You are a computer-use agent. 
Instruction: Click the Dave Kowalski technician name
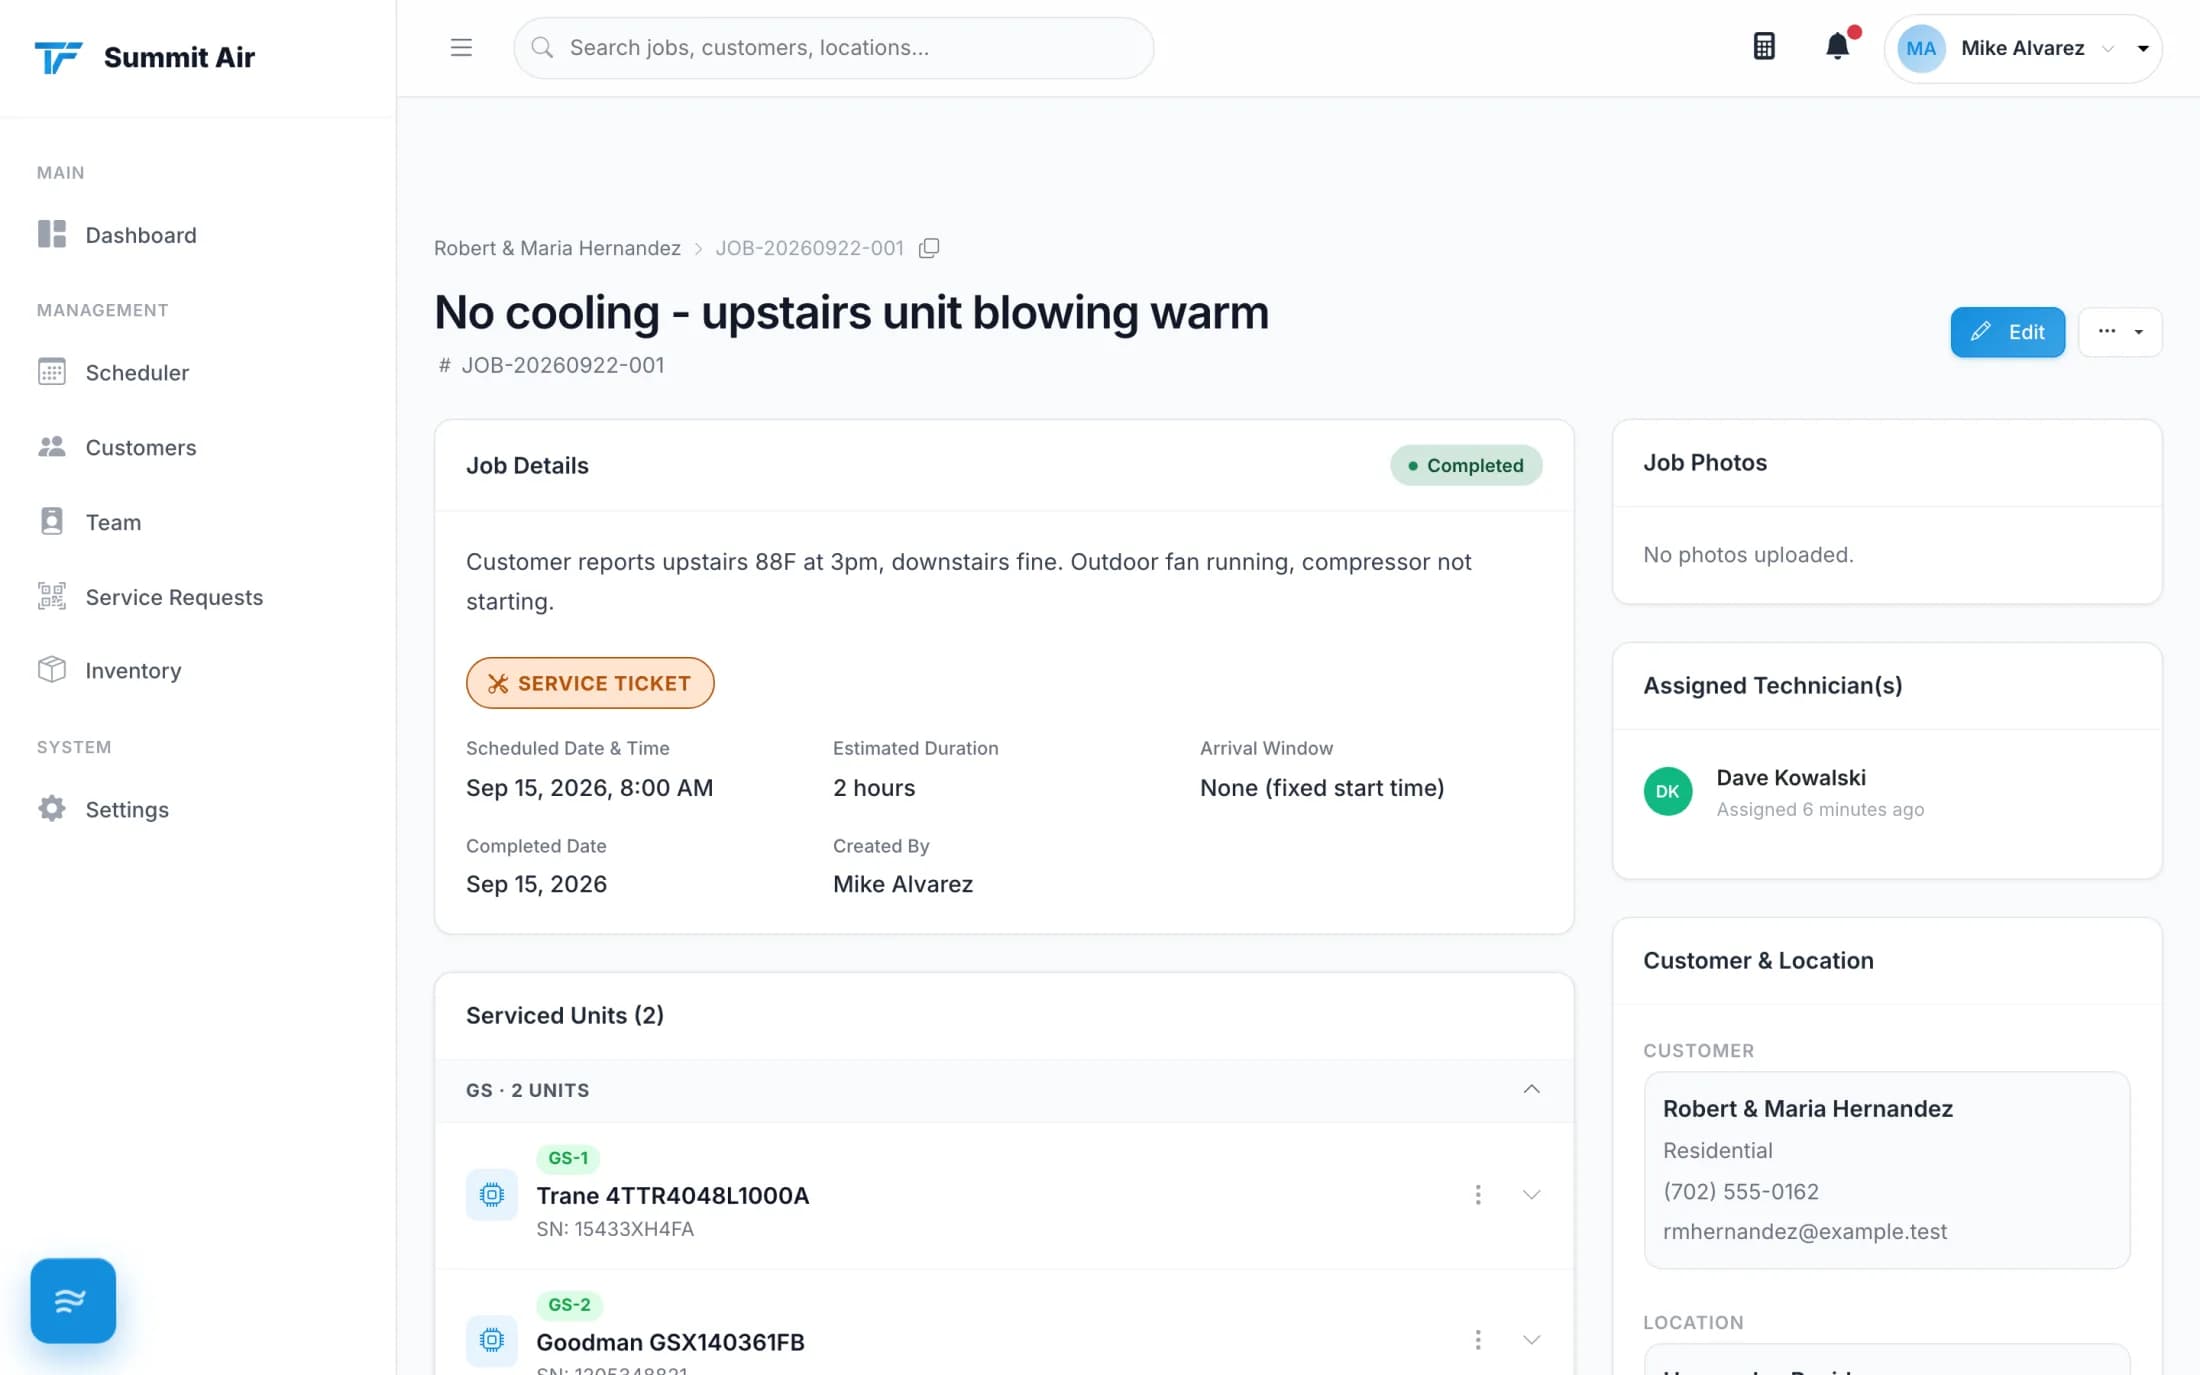click(x=1790, y=777)
